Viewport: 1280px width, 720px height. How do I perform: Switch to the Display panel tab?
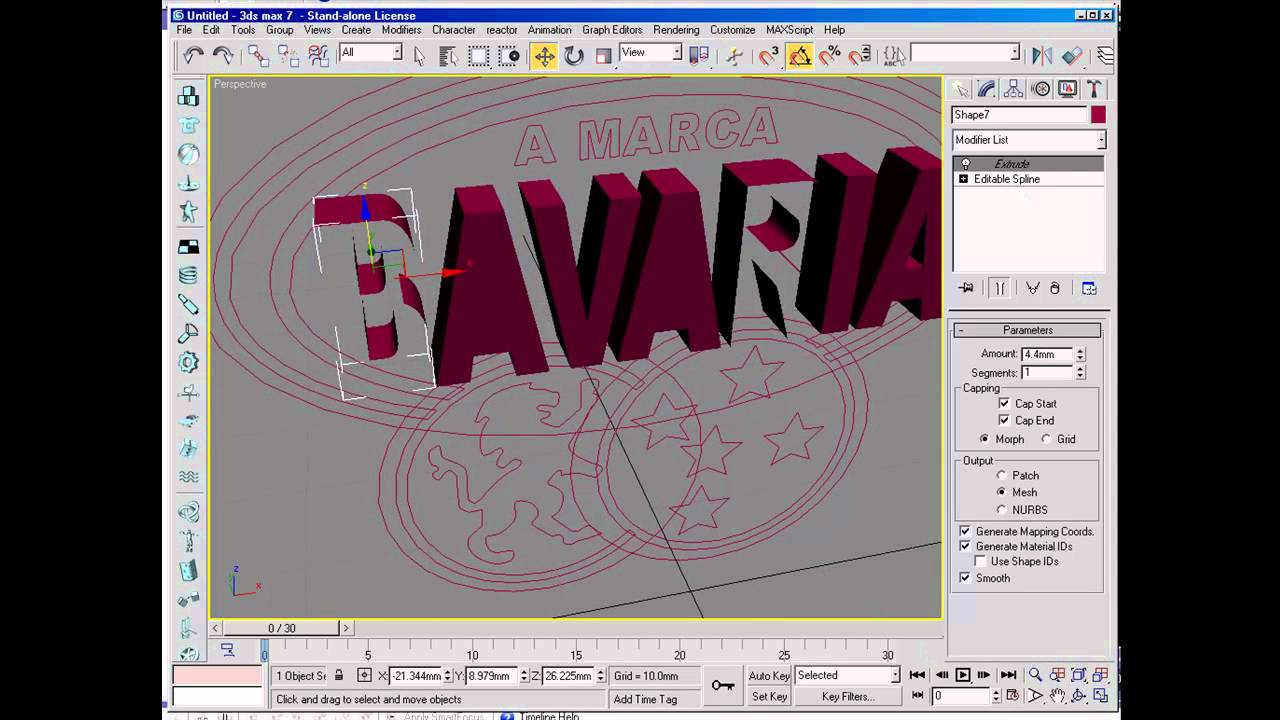1068,89
